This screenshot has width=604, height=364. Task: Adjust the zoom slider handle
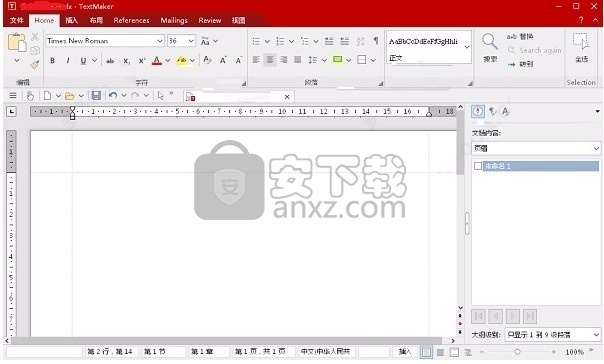517,352
